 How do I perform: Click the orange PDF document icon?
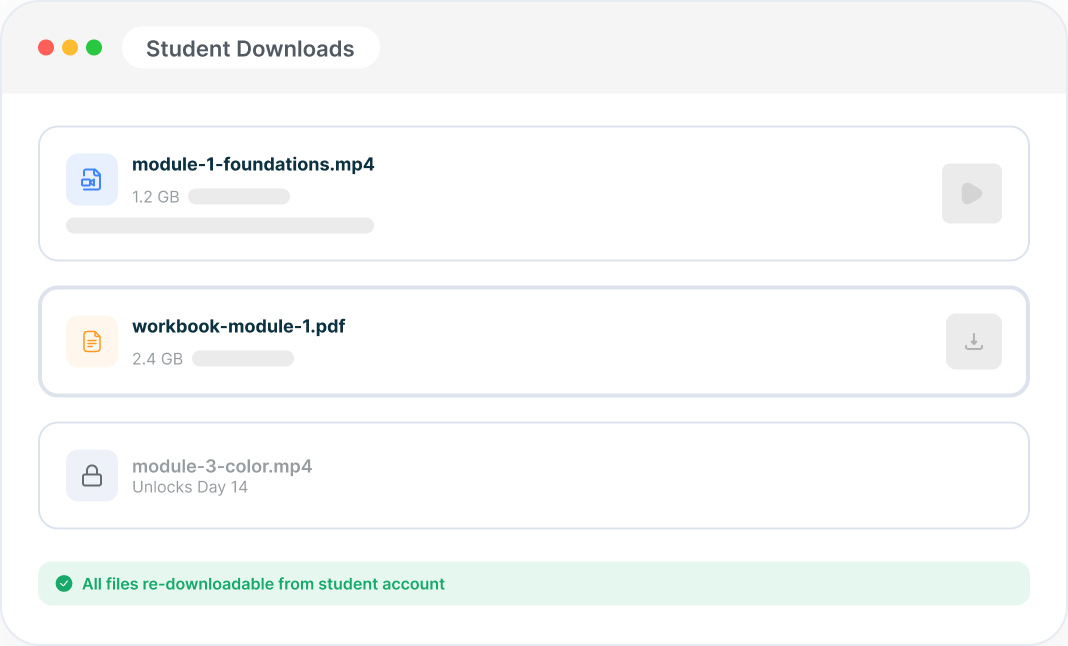92,341
